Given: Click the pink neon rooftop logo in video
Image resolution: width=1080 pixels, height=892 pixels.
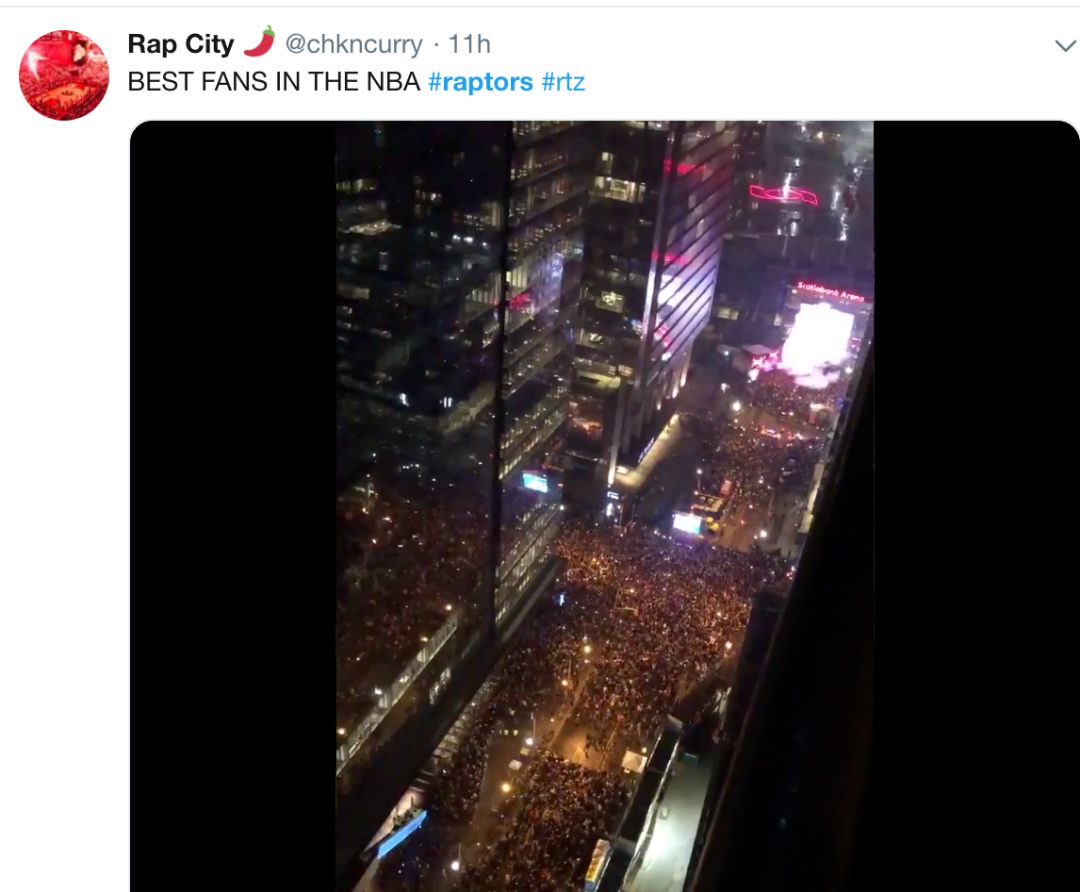Looking at the screenshot, I should 784,195.
